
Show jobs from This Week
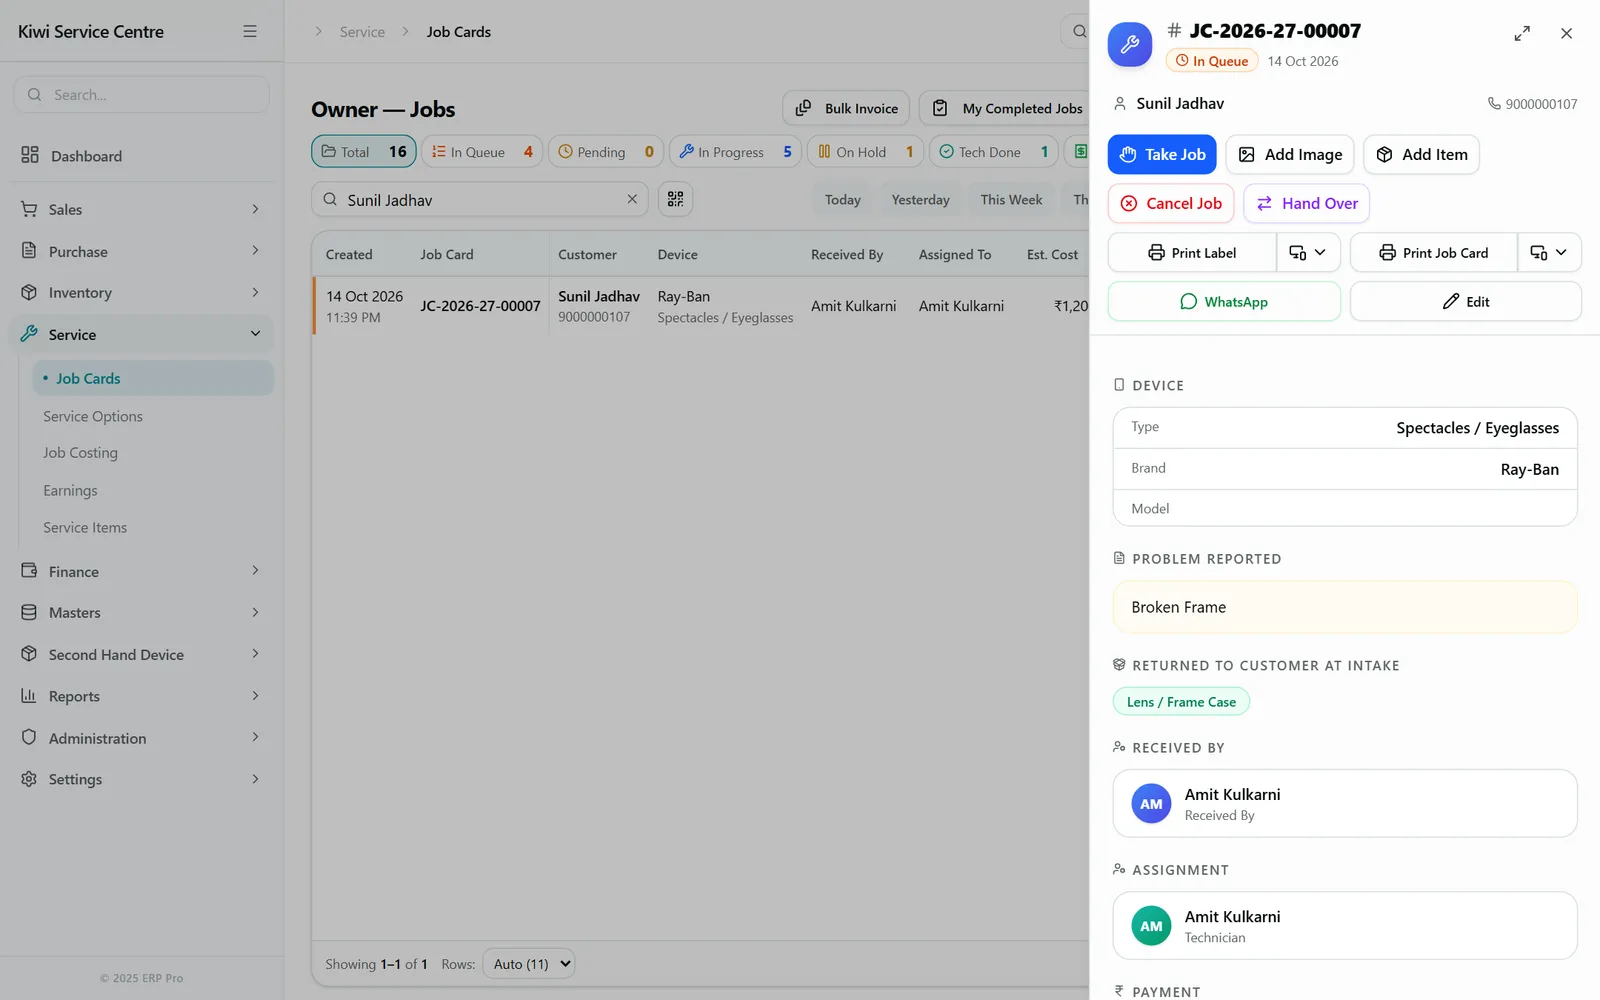click(x=1011, y=199)
